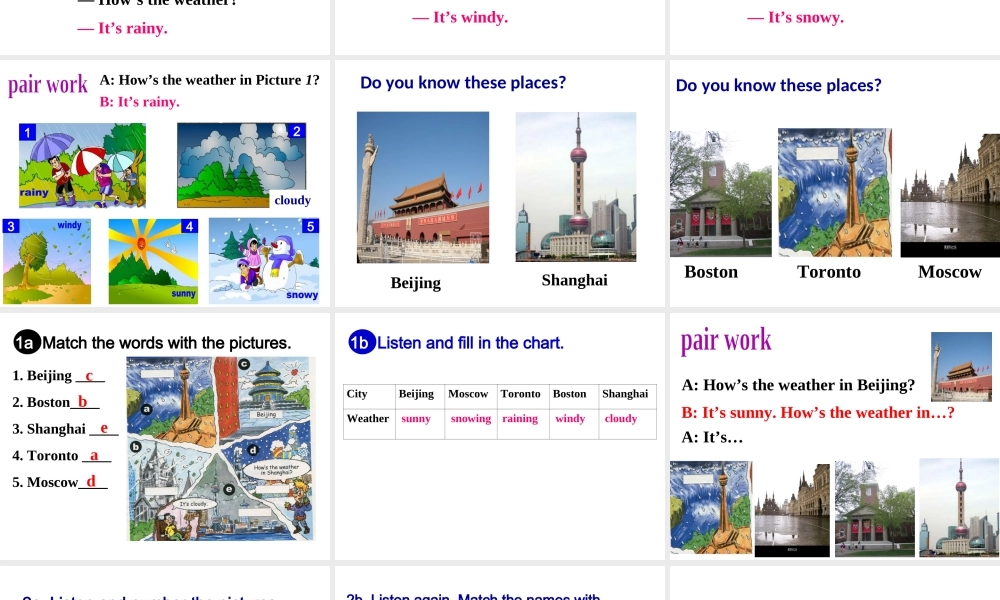This screenshot has height=600, width=1000.
Task: Click the purple 'pair work' title above Beijing dialogue
Action: click(x=726, y=340)
